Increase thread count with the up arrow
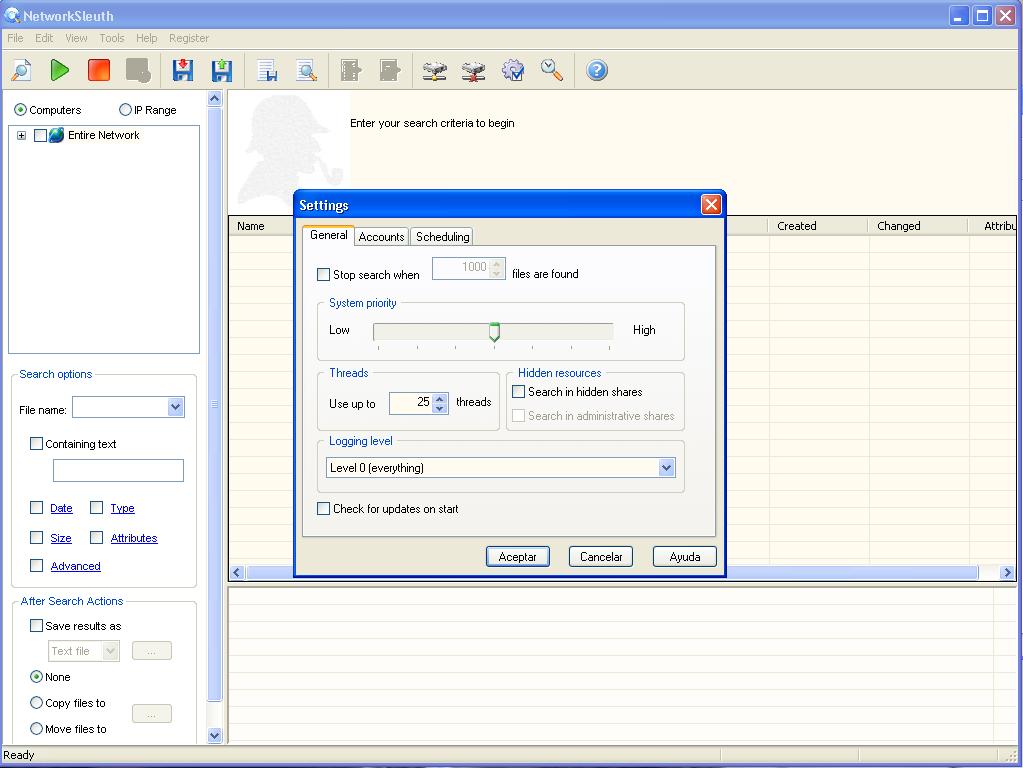The height and width of the screenshot is (768, 1023). 440,398
